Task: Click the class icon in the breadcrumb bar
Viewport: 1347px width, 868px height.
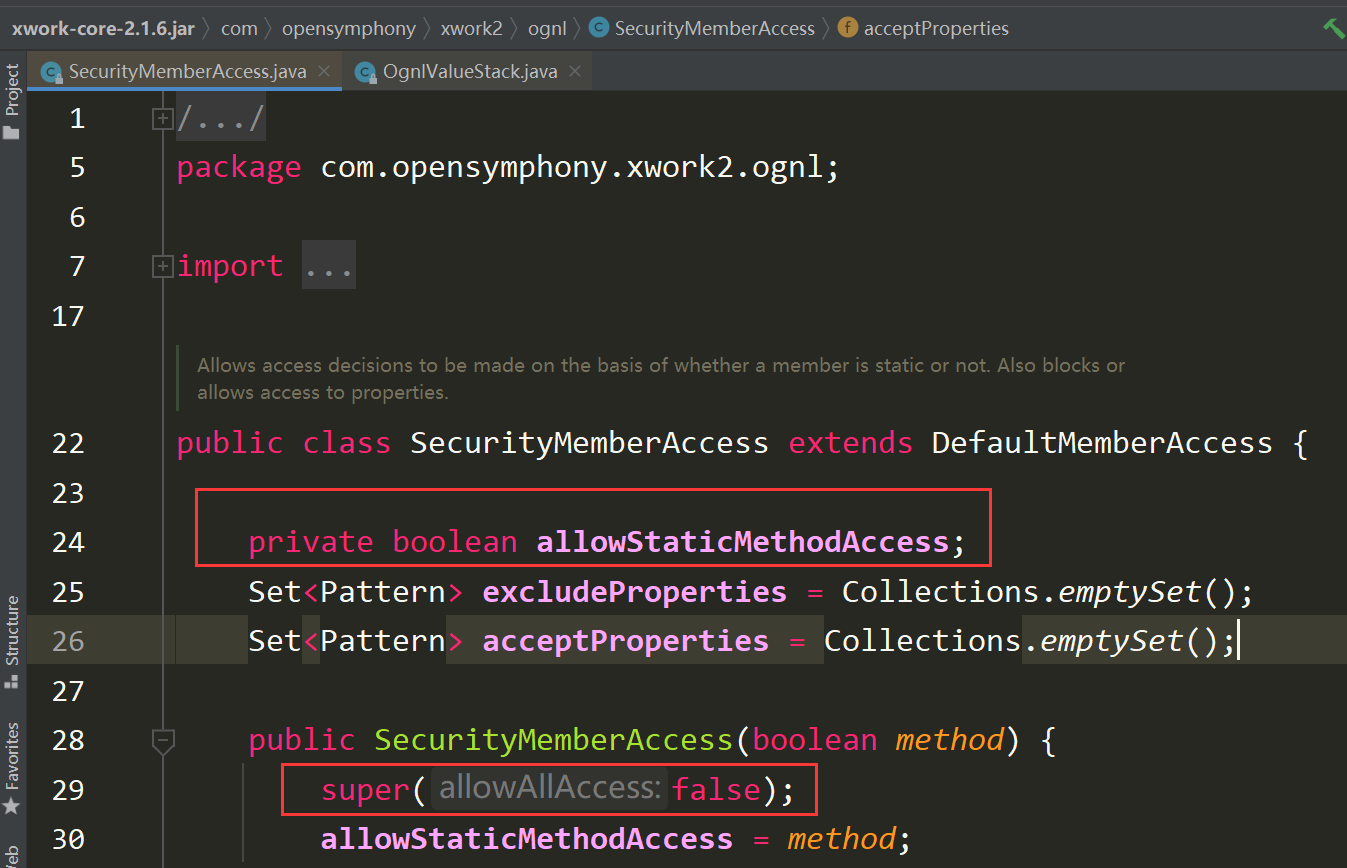Action: click(599, 28)
